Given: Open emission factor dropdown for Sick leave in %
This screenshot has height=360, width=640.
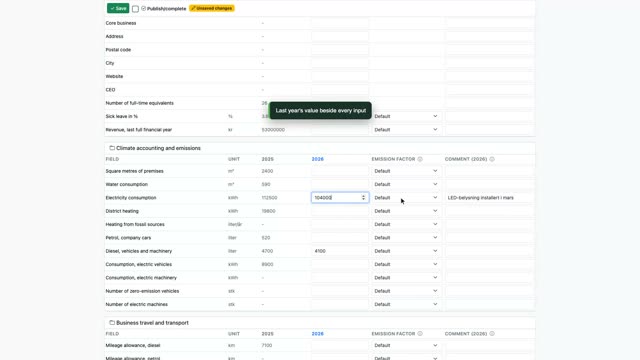Looking at the screenshot, I should (406, 116).
